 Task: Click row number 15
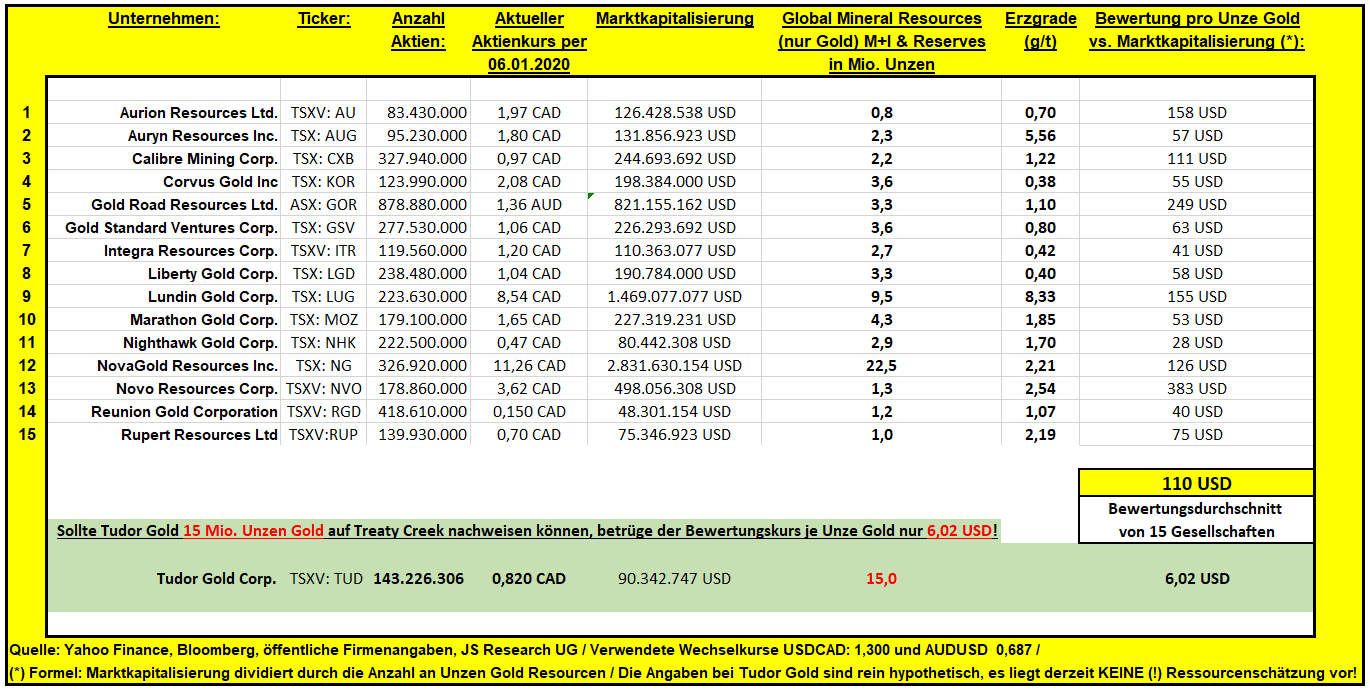(27, 435)
